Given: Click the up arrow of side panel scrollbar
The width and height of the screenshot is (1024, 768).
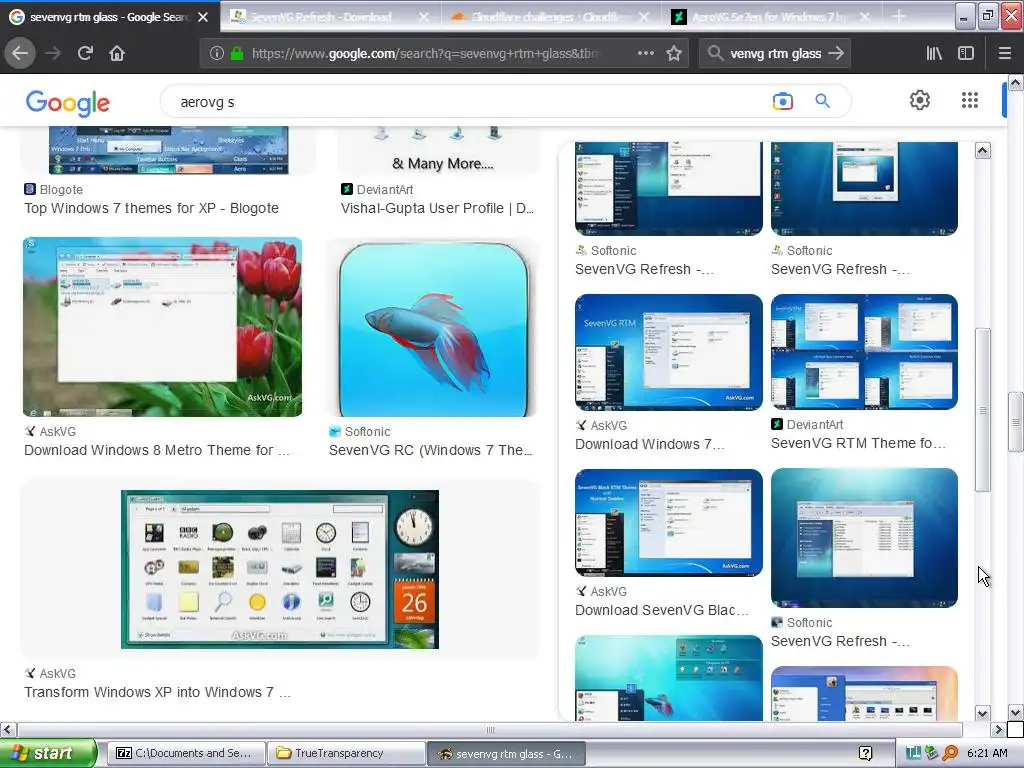Looking at the screenshot, I should [982, 151].
